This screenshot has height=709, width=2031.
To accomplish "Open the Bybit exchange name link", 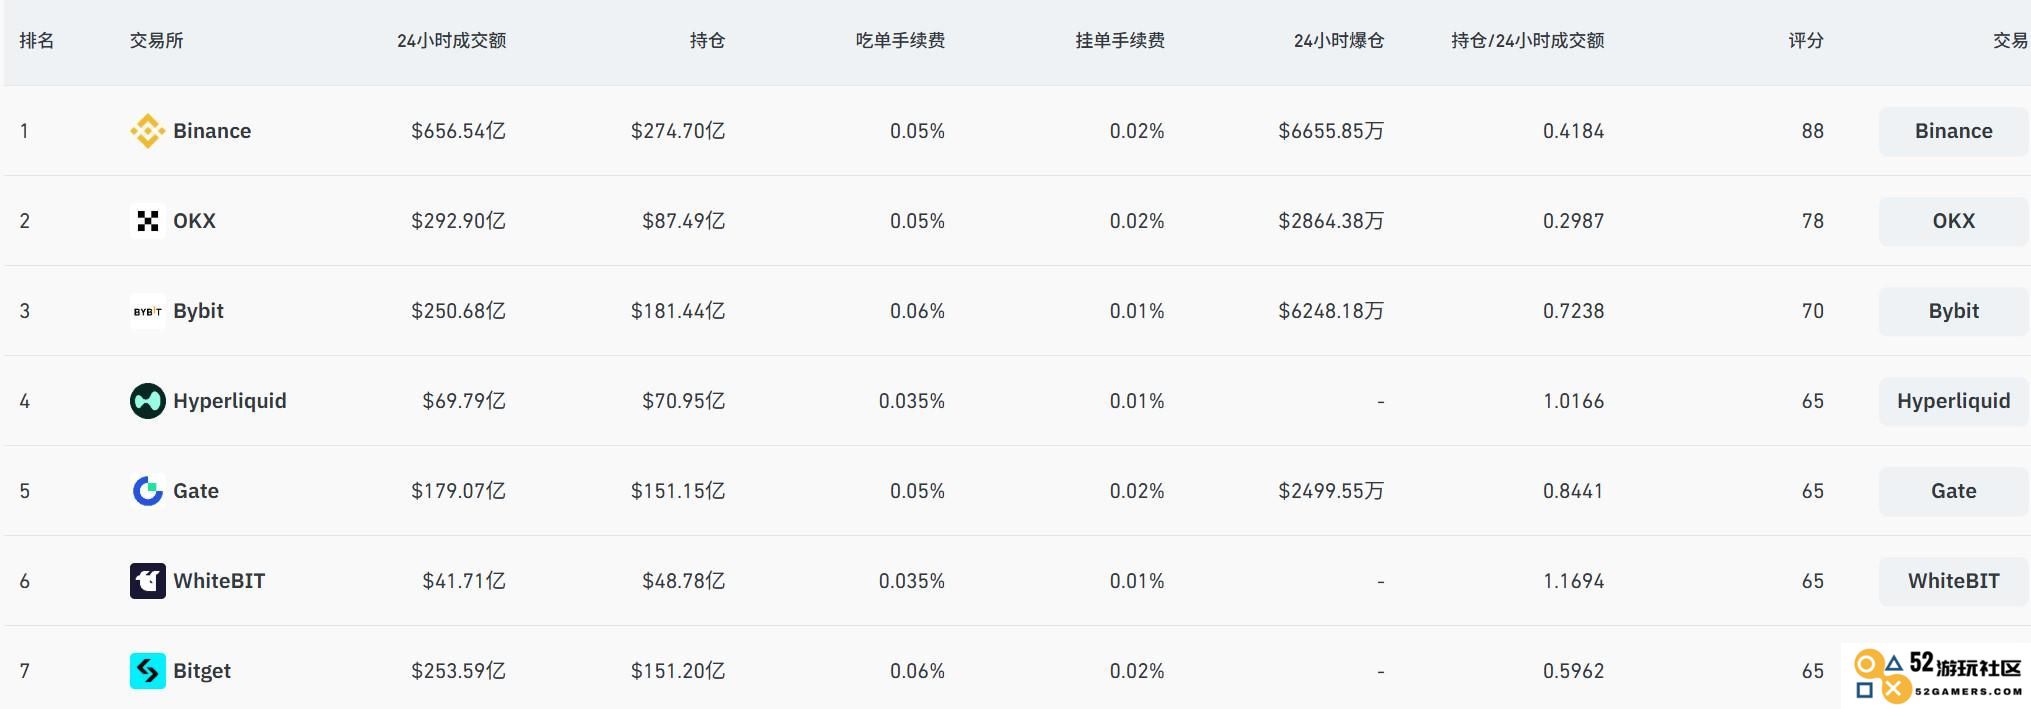I will click(198, 311).
